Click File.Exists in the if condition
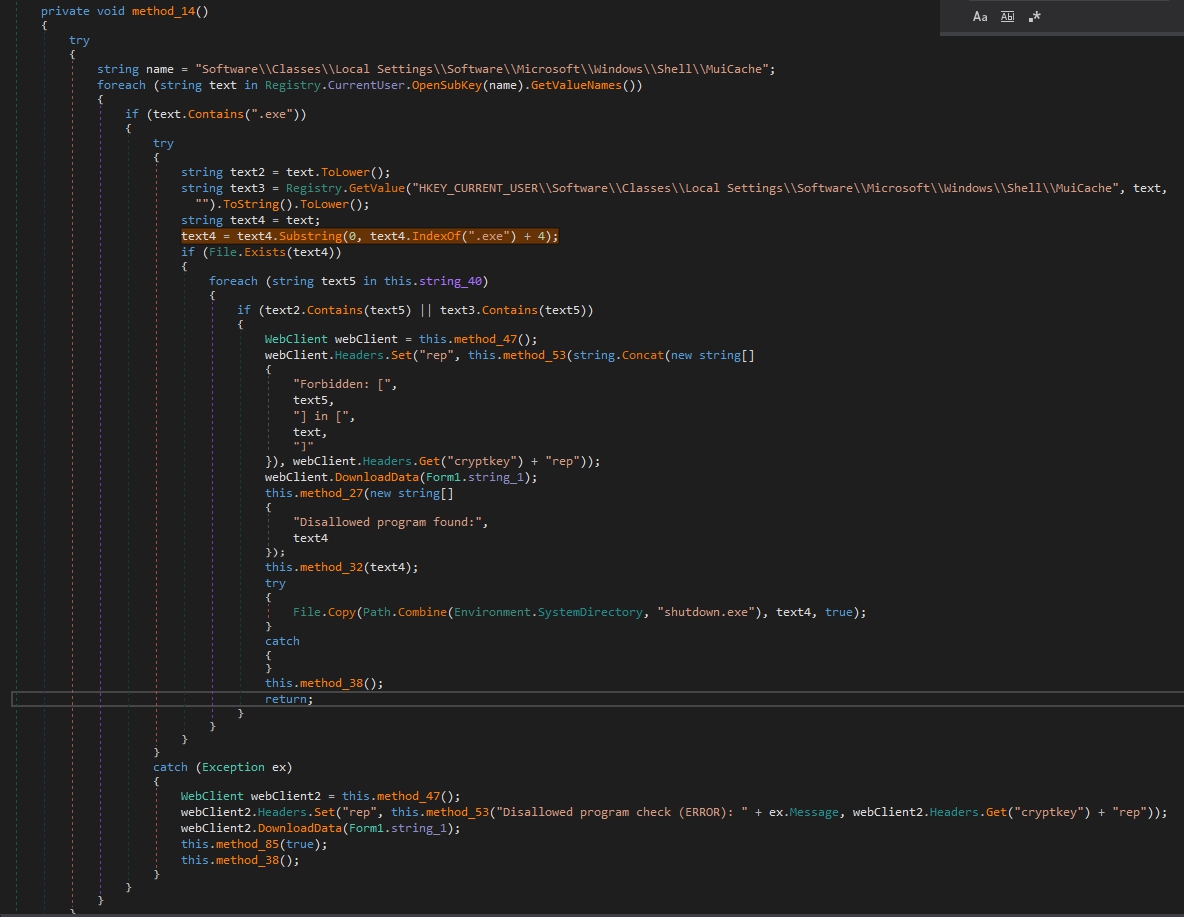 pos(248,252)
